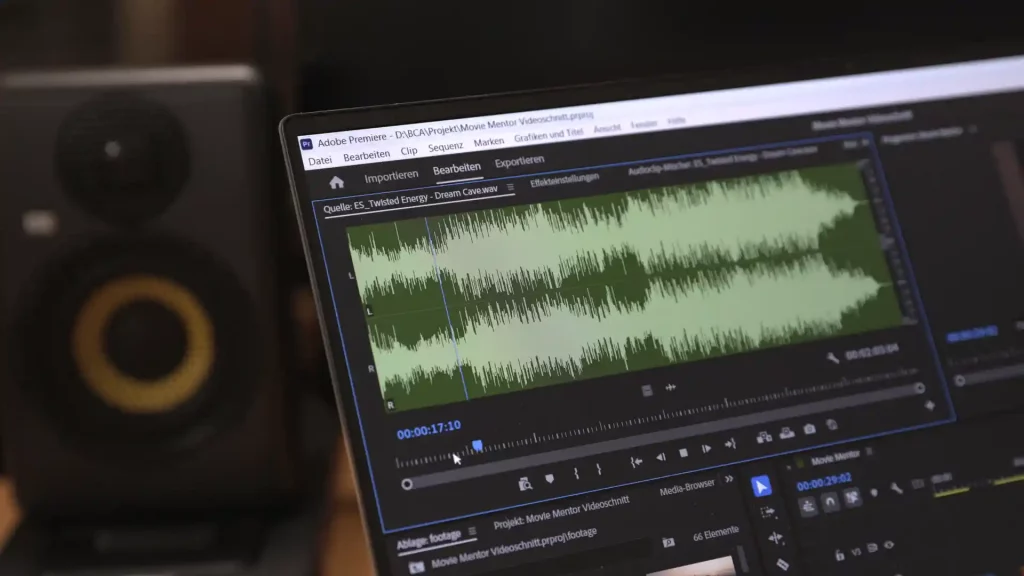Image resolution: width=1024 pixels, height=576 pixels.
Task: Toggle Sync Lock on the V3 track
Action: 872,546
